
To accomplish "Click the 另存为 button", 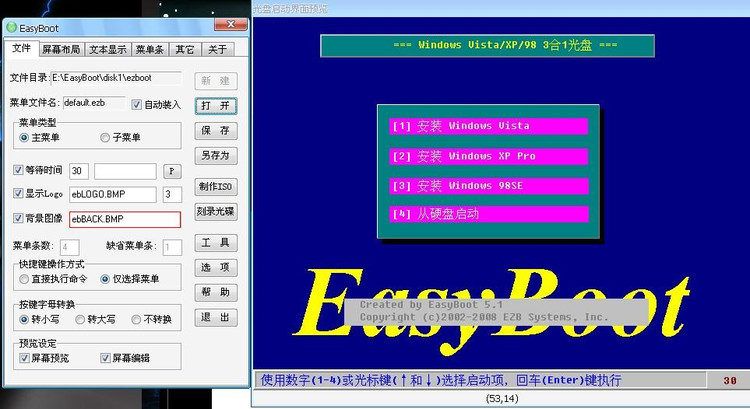I will tap(216, 155).
